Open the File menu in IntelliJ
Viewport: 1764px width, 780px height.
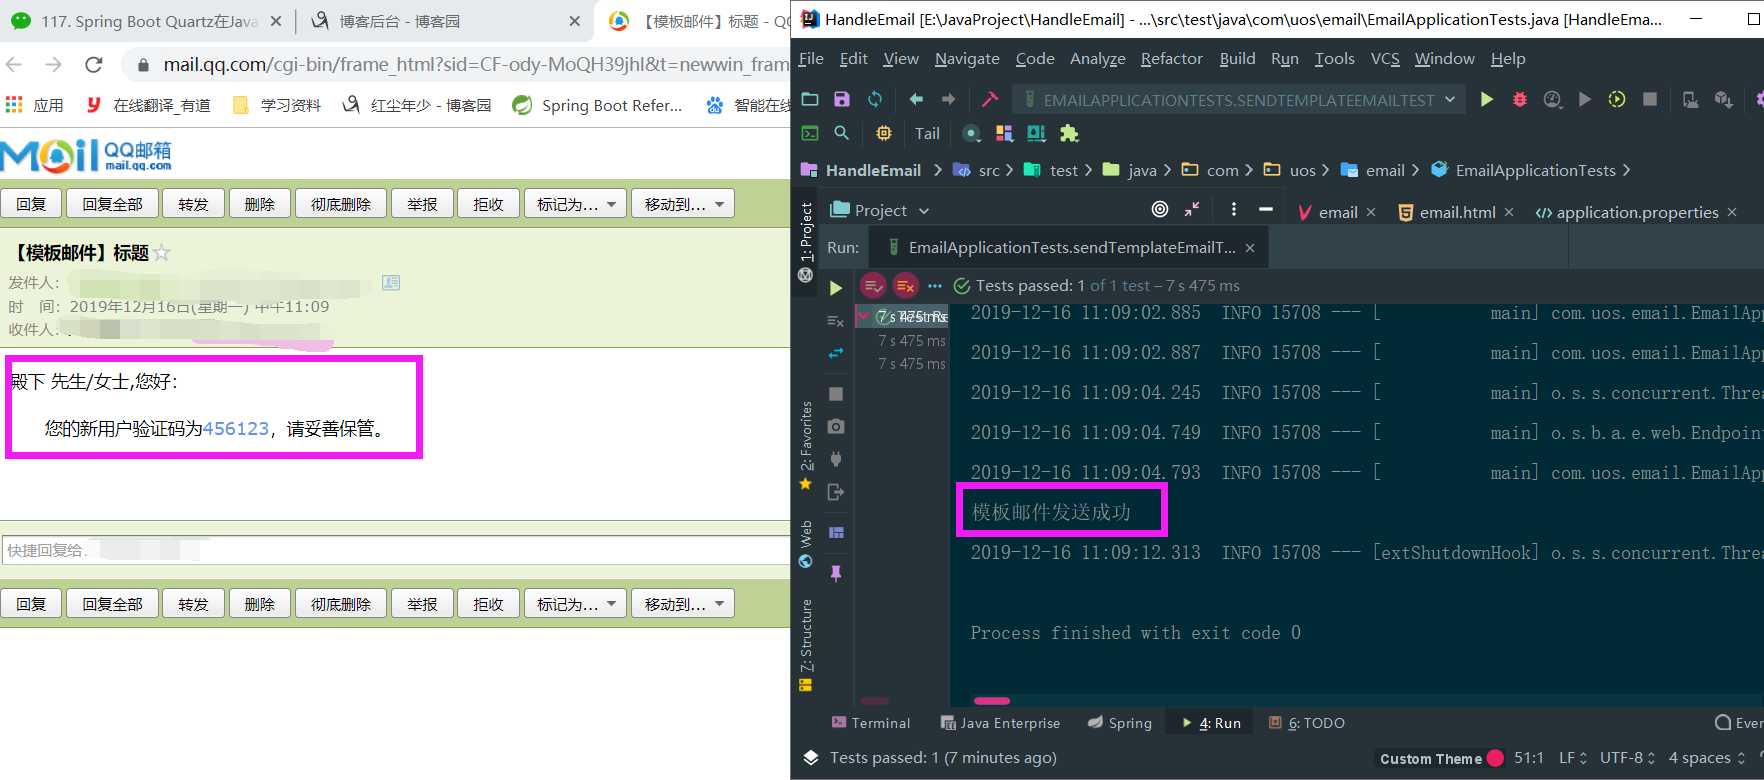click(811, 59)
